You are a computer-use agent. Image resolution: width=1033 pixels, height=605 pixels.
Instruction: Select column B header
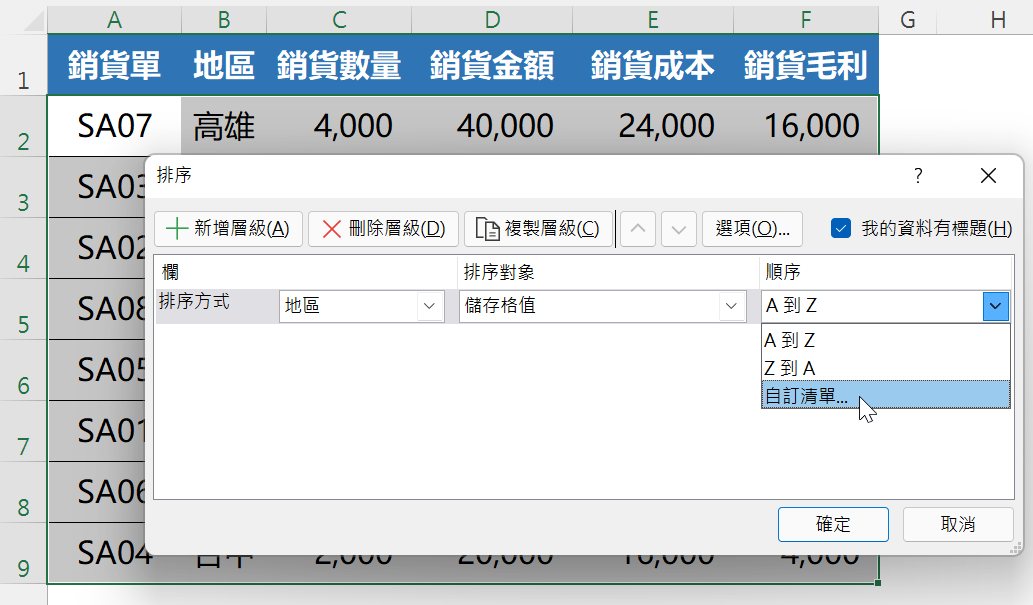224,20
